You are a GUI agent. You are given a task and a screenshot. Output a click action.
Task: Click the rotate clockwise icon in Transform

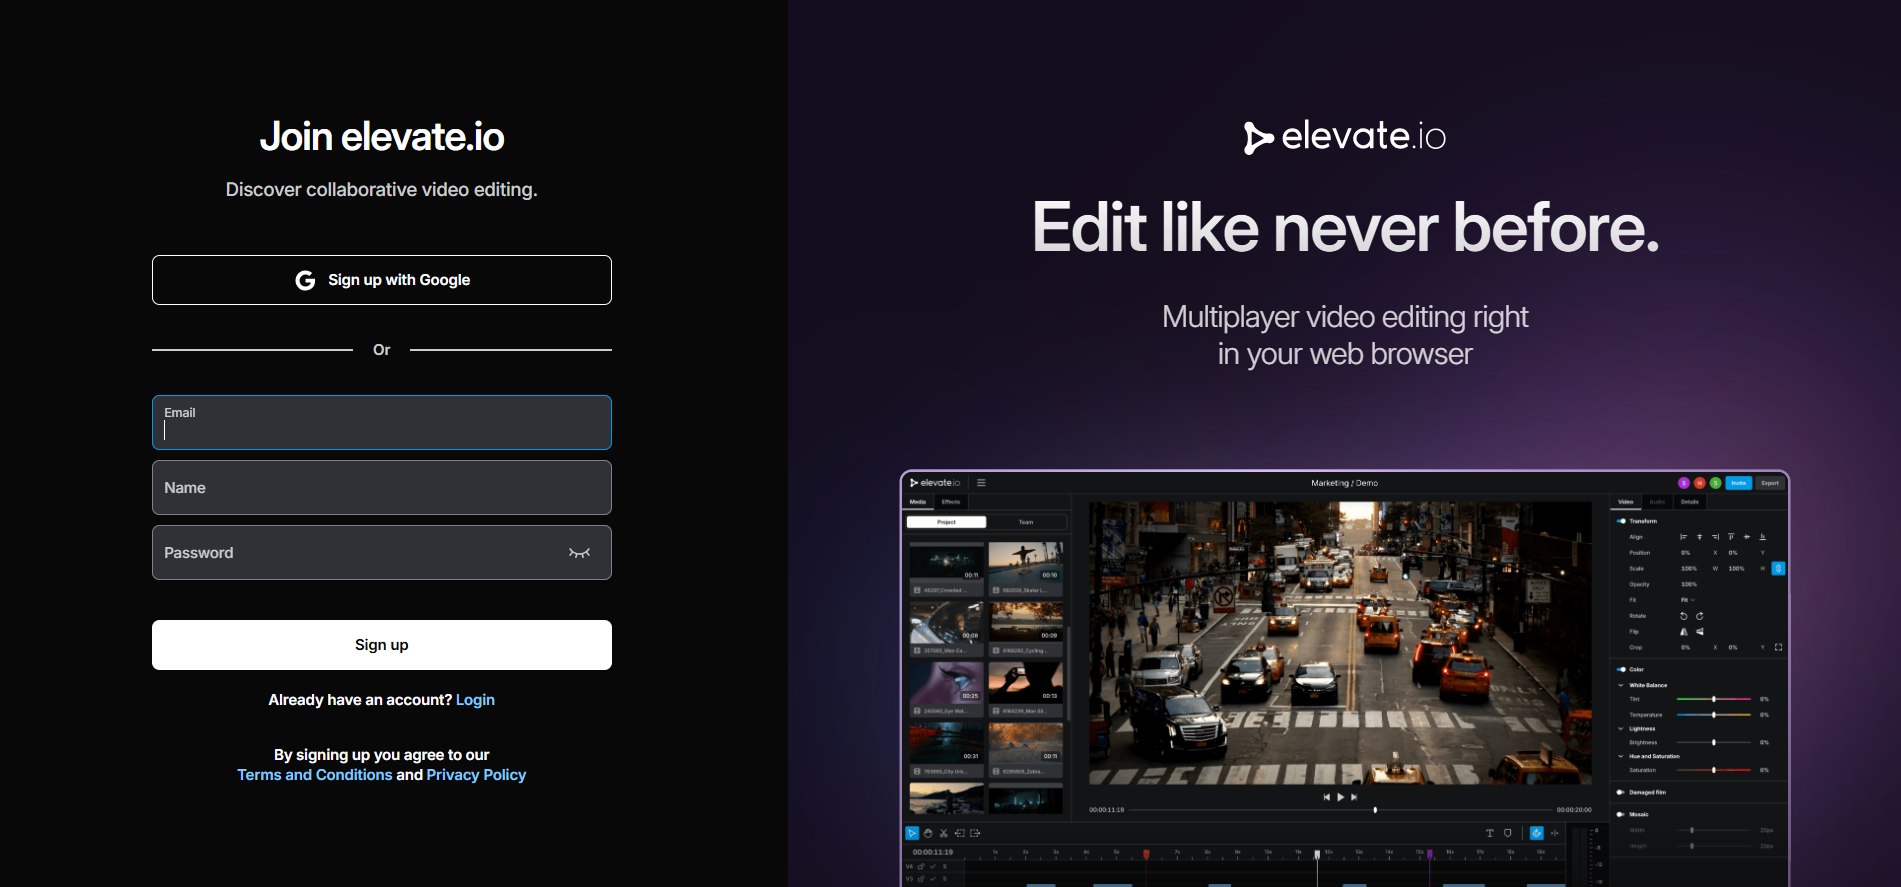click(1699, 616)
